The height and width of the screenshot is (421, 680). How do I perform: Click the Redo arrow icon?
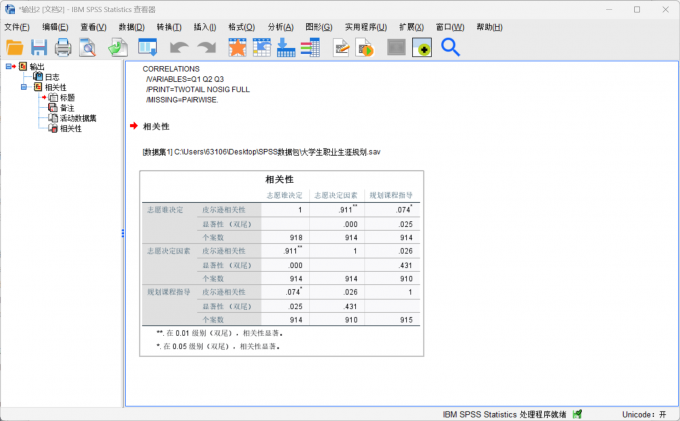206,47
